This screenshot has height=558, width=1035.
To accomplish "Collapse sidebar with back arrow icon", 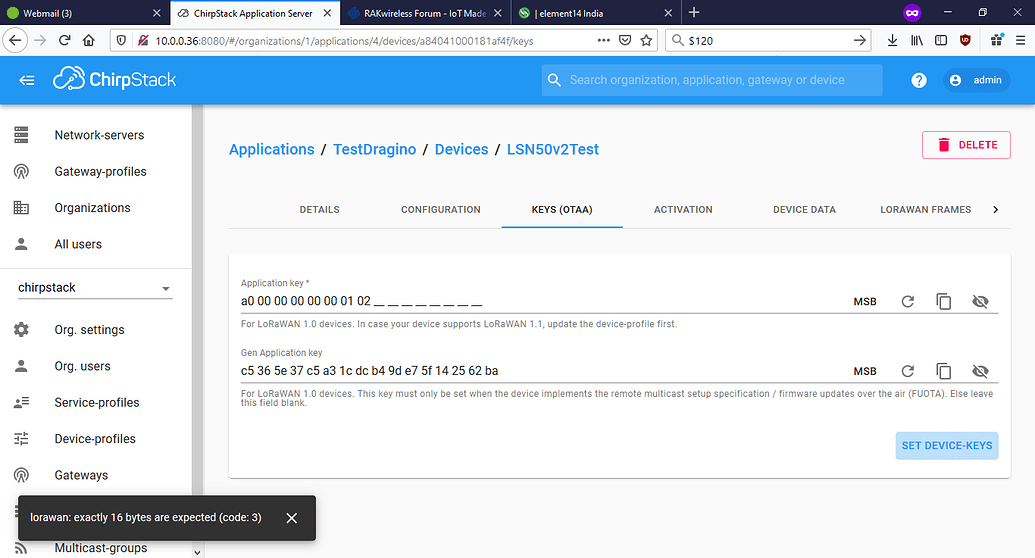I will 27,80.
